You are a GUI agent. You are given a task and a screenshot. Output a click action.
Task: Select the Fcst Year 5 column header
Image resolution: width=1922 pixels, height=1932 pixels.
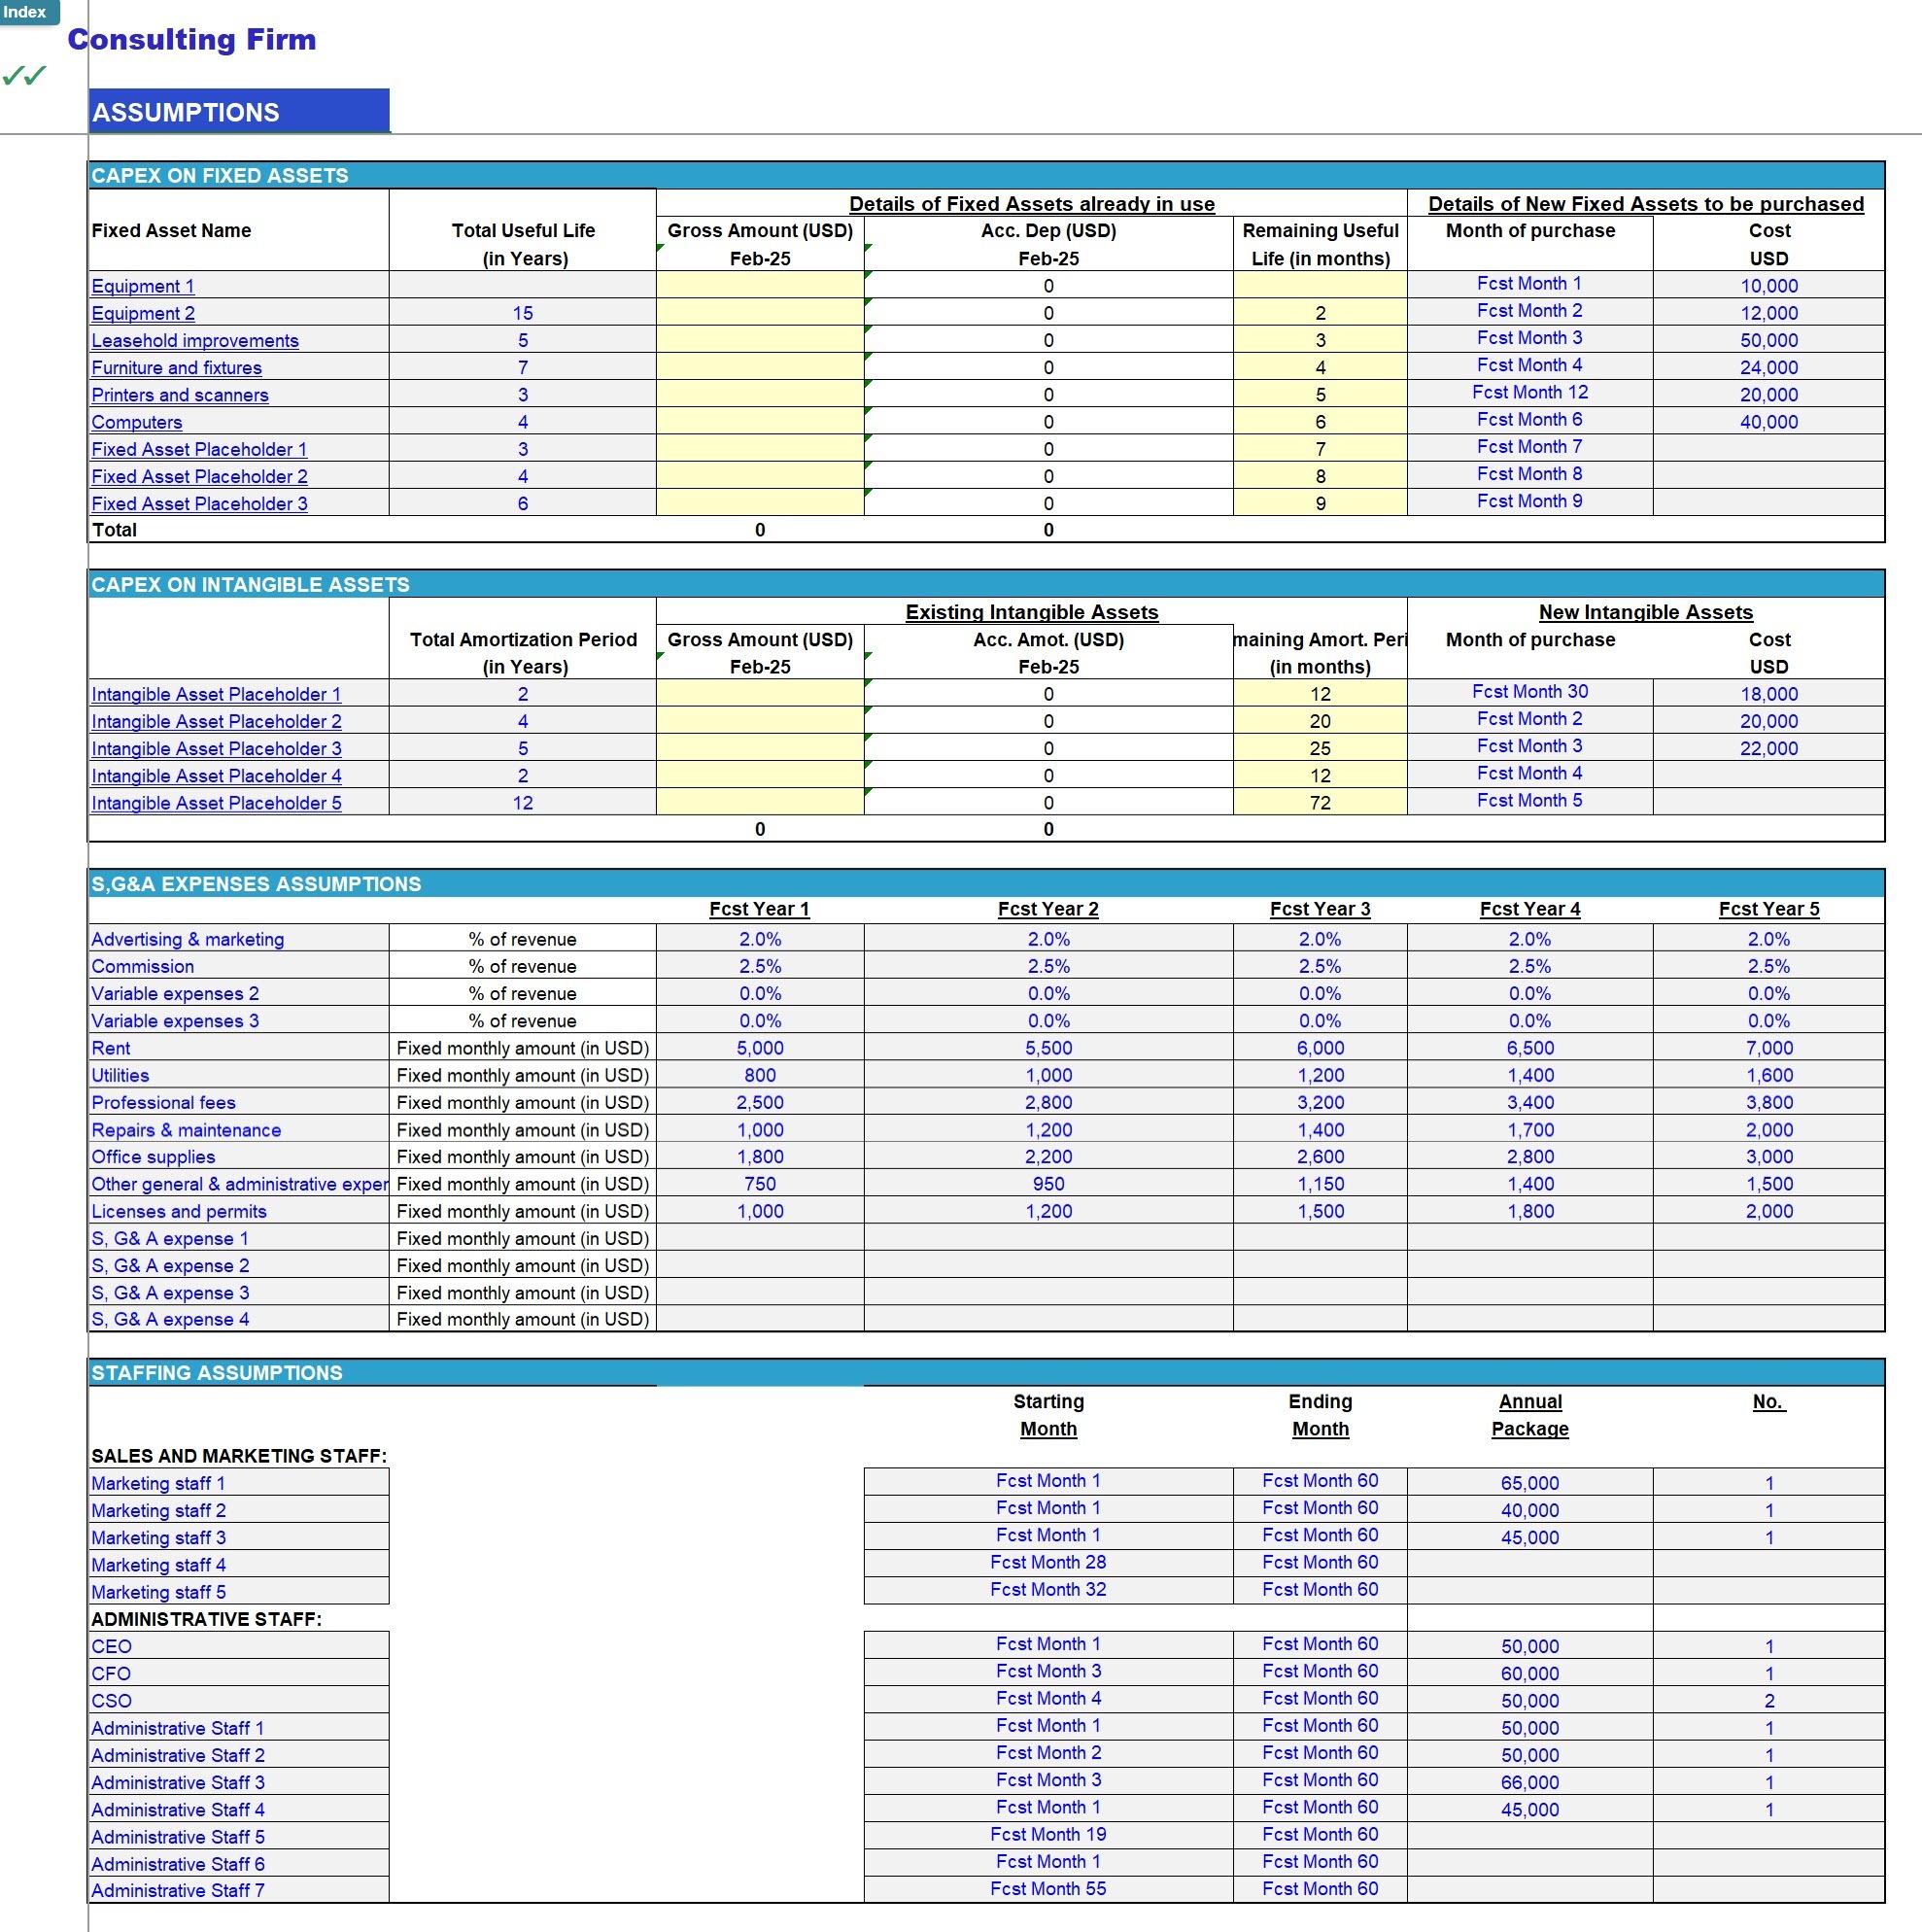pyautogui.click(x=1769, y=909)
